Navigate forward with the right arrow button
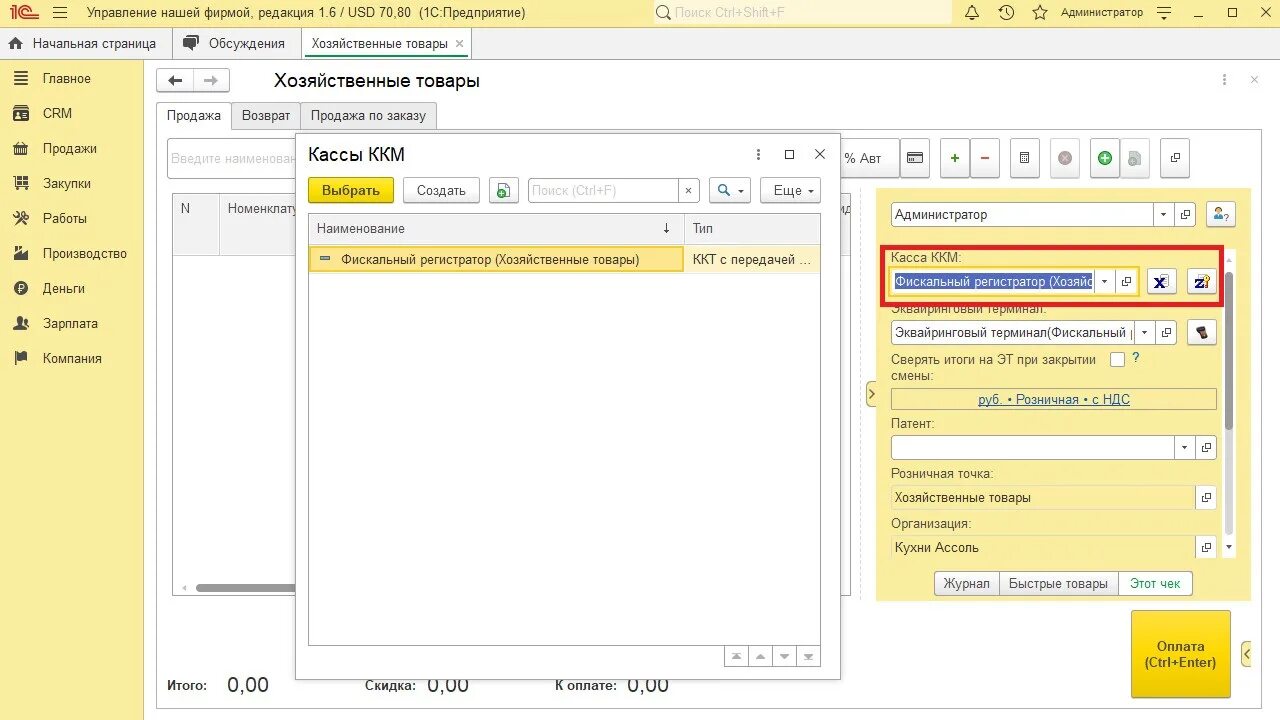The width and height of the screenshot is (1280, 720). [211, 81]
